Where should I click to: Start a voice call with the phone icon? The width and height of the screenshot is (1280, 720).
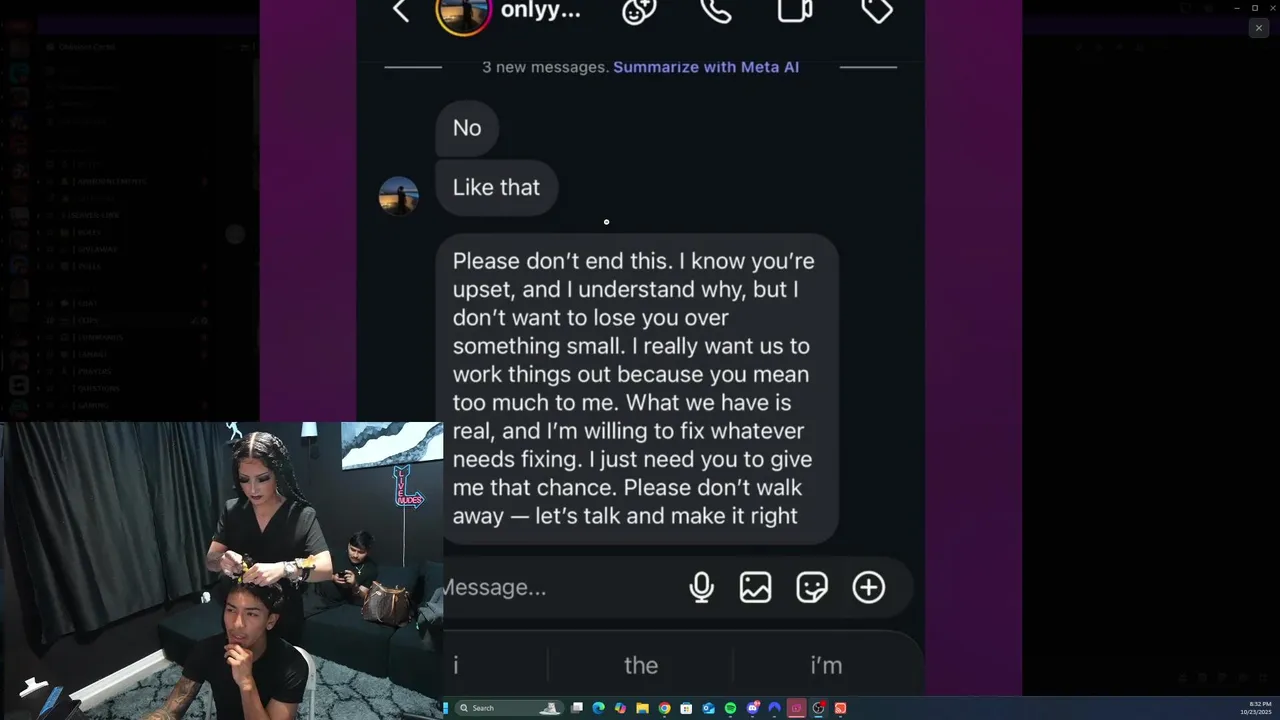(716, 10)
